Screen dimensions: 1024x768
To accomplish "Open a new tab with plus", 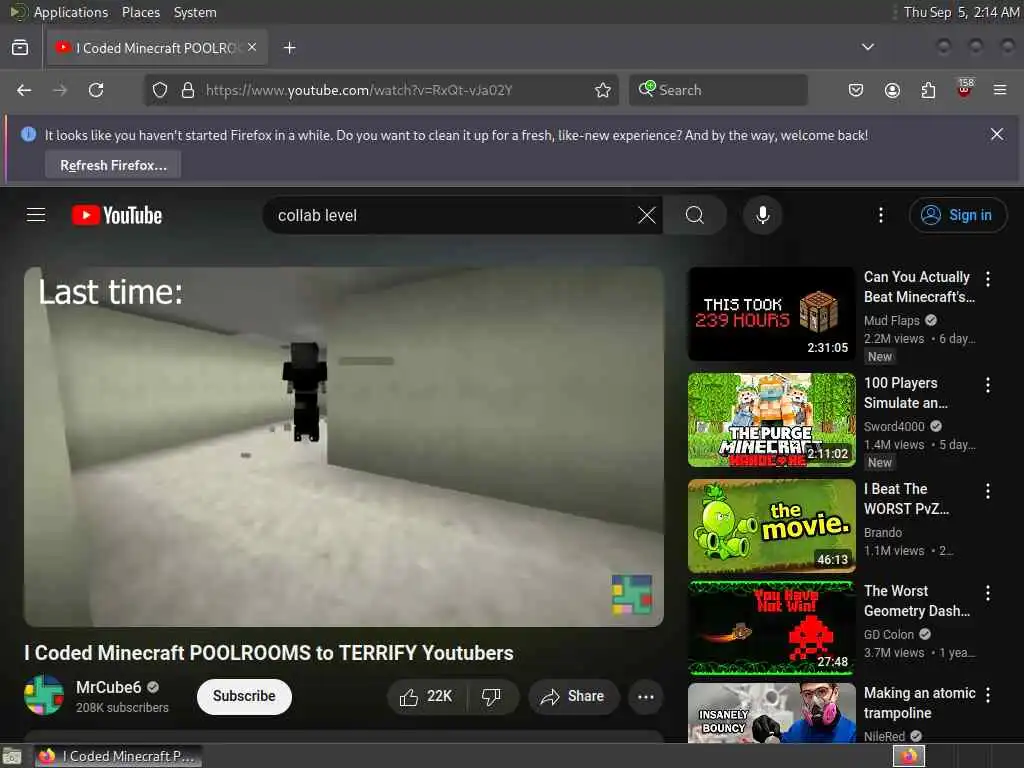I will pos(289,48).
